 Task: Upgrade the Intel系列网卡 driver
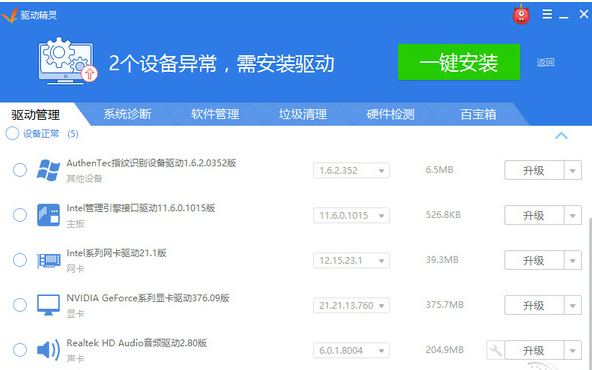pyautogui.click(x=534, y=260)
